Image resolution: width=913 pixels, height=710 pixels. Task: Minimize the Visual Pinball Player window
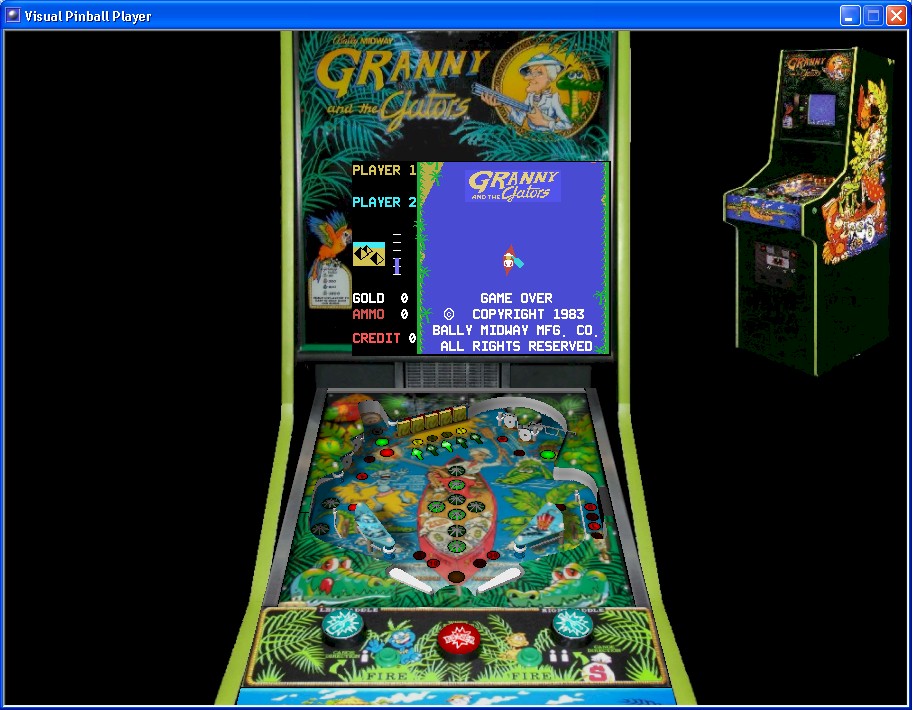(x=850, y=16)
